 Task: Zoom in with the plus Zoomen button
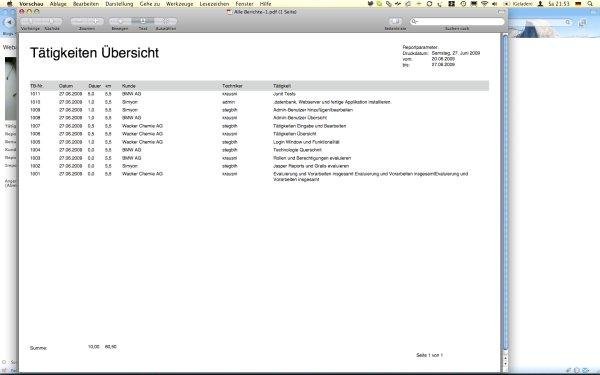coord(96,21)
